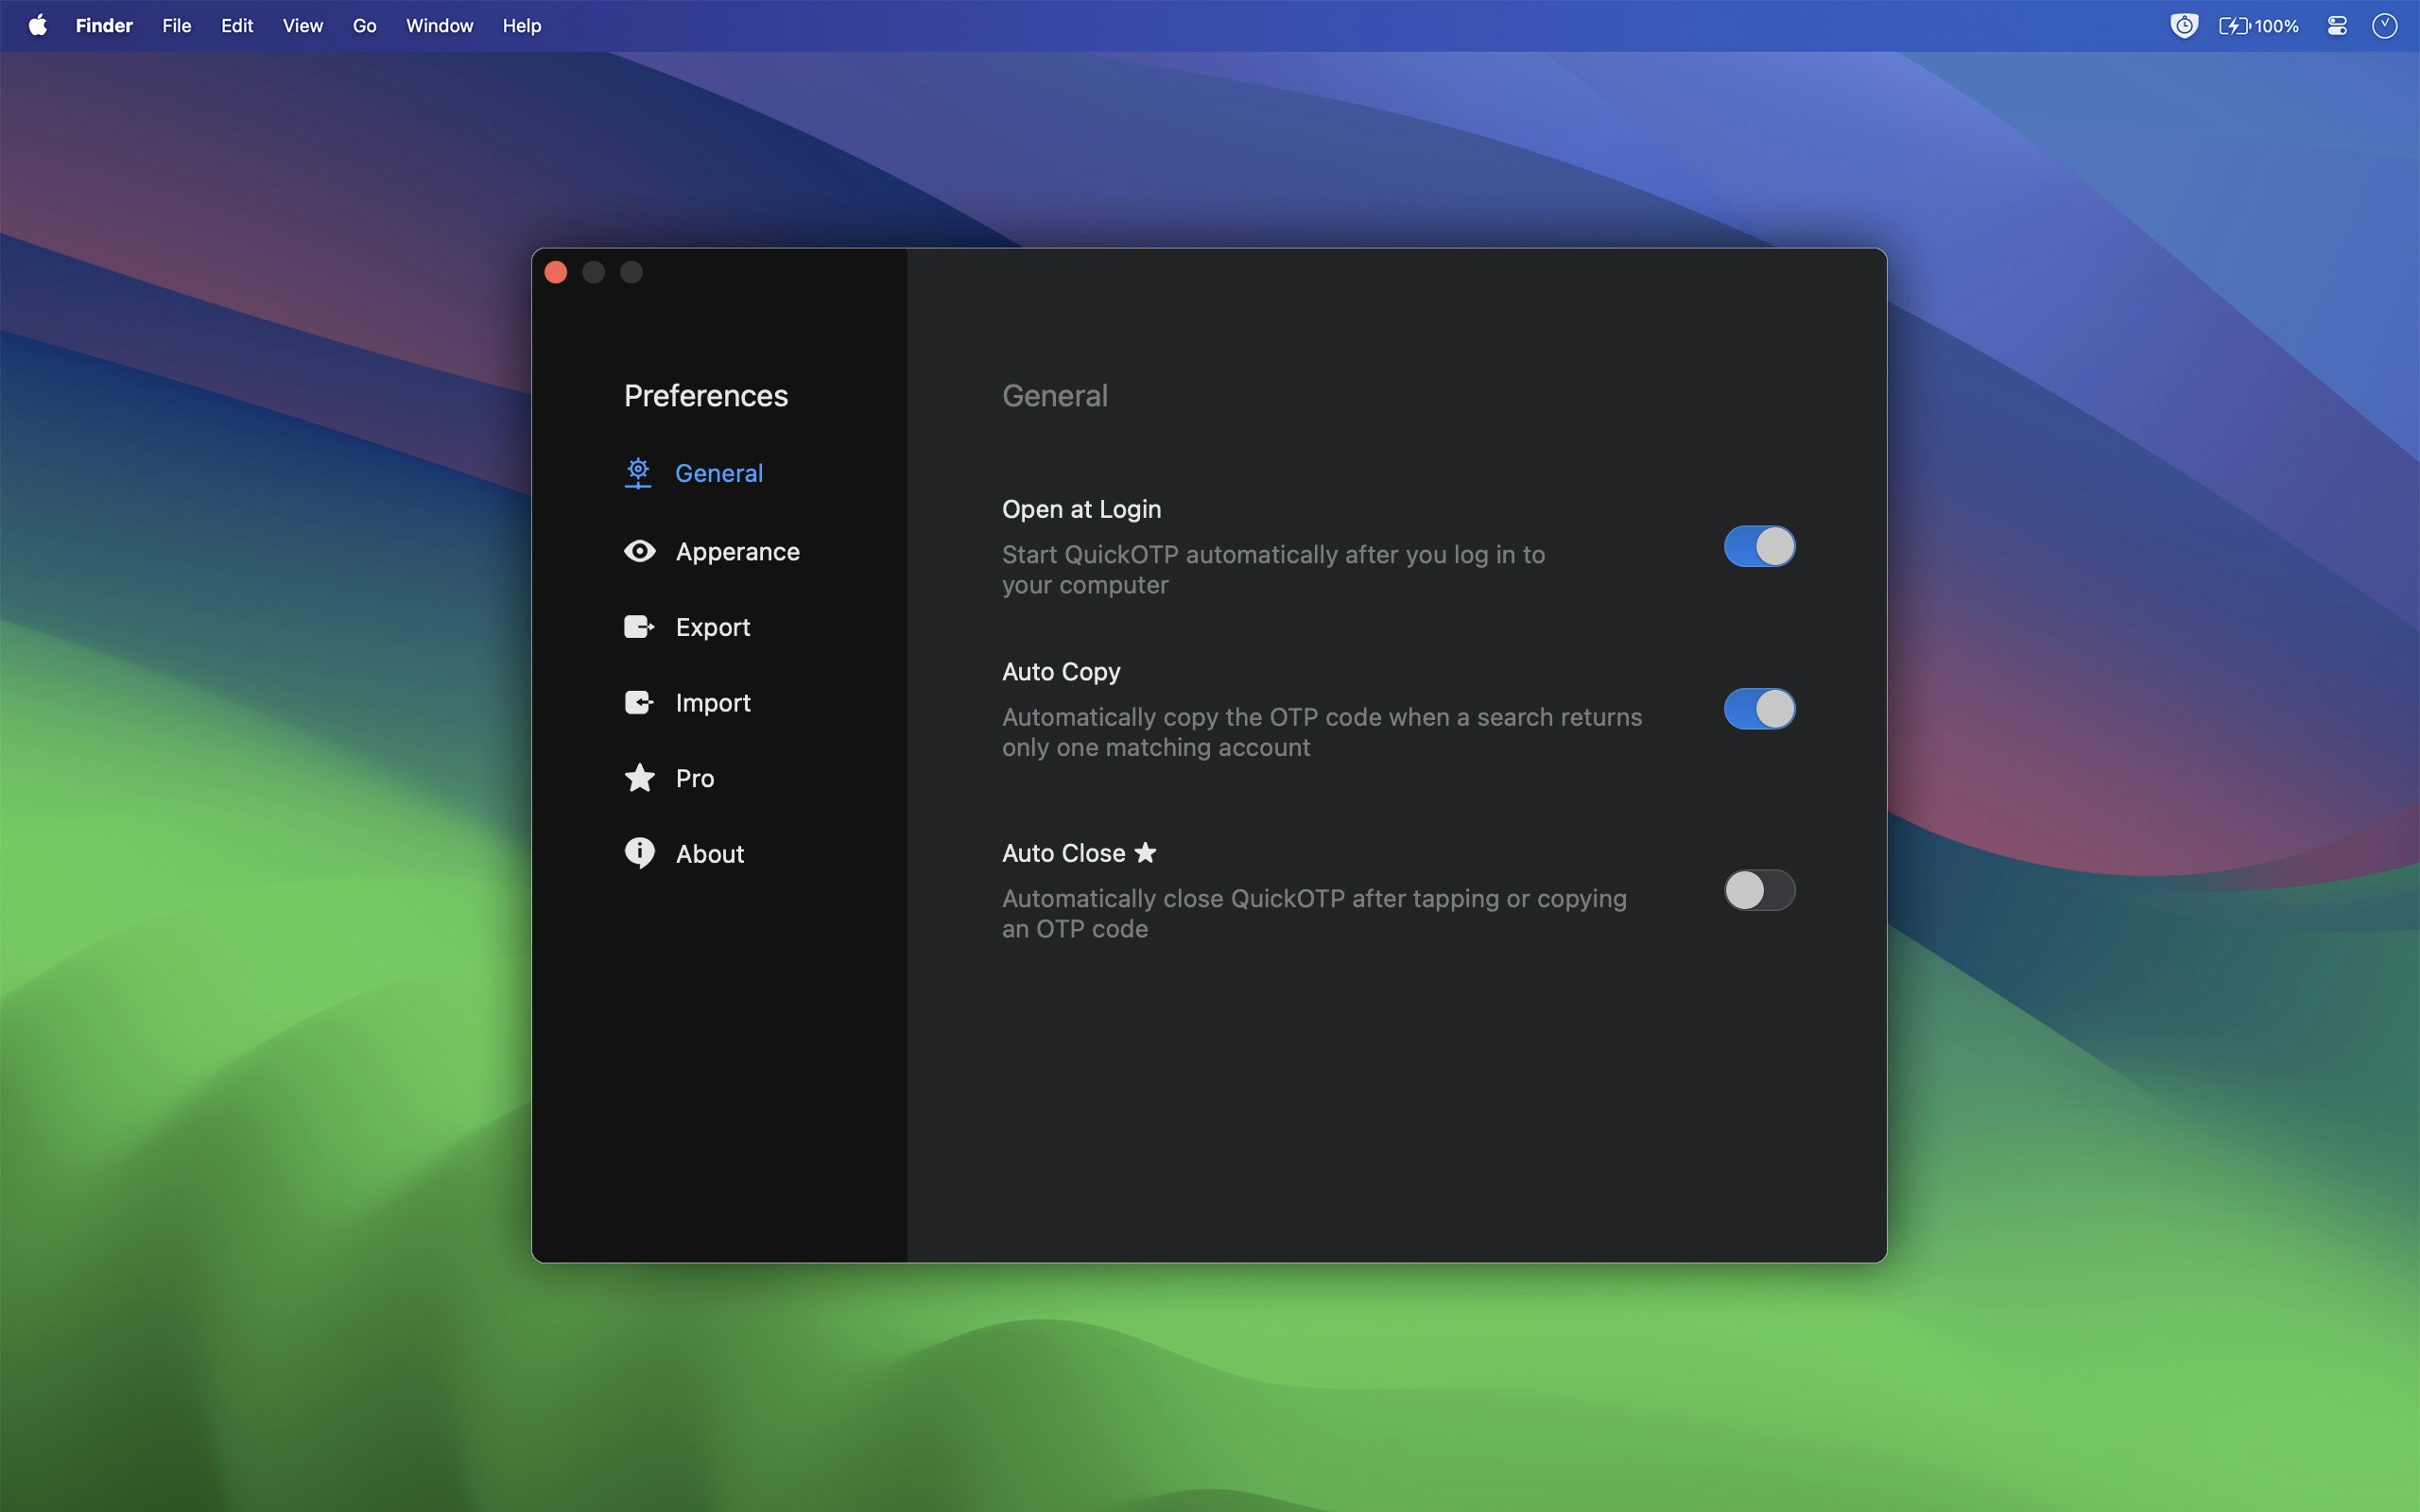Image resolution: width=2420 pixels, height=1512 pixels.
Task: Click the General gear icon in sidebar
Action: [638, 473]
